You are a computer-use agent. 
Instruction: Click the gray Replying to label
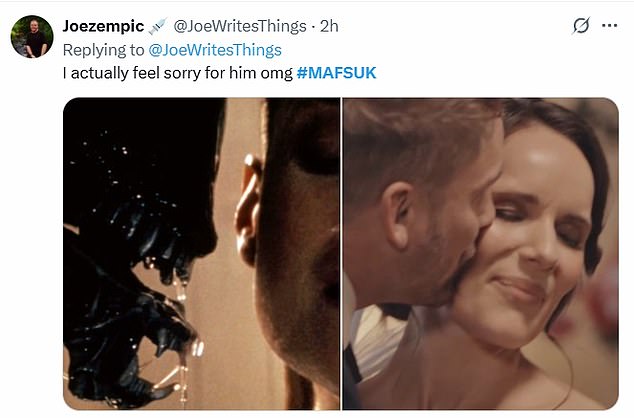[103, 49]
